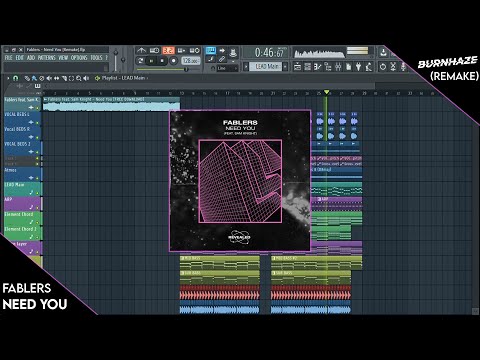Click the circular undo history icon
The image size is (480, 360).
click(383, 67)
